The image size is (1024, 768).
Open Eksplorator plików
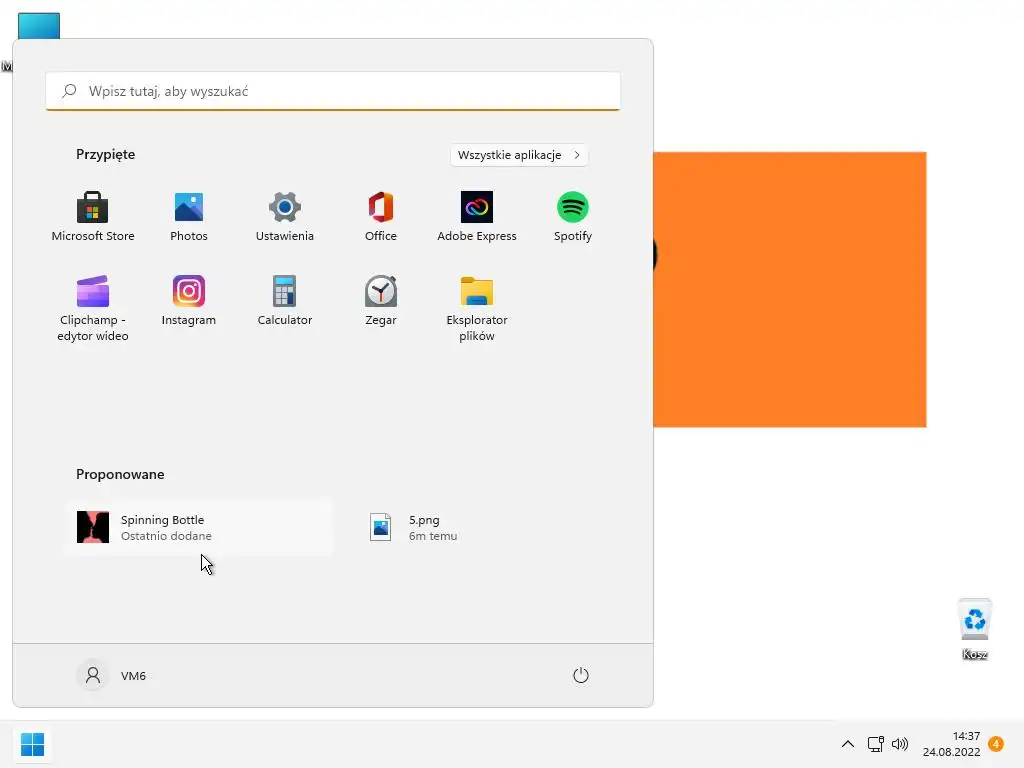click(477, 309)
